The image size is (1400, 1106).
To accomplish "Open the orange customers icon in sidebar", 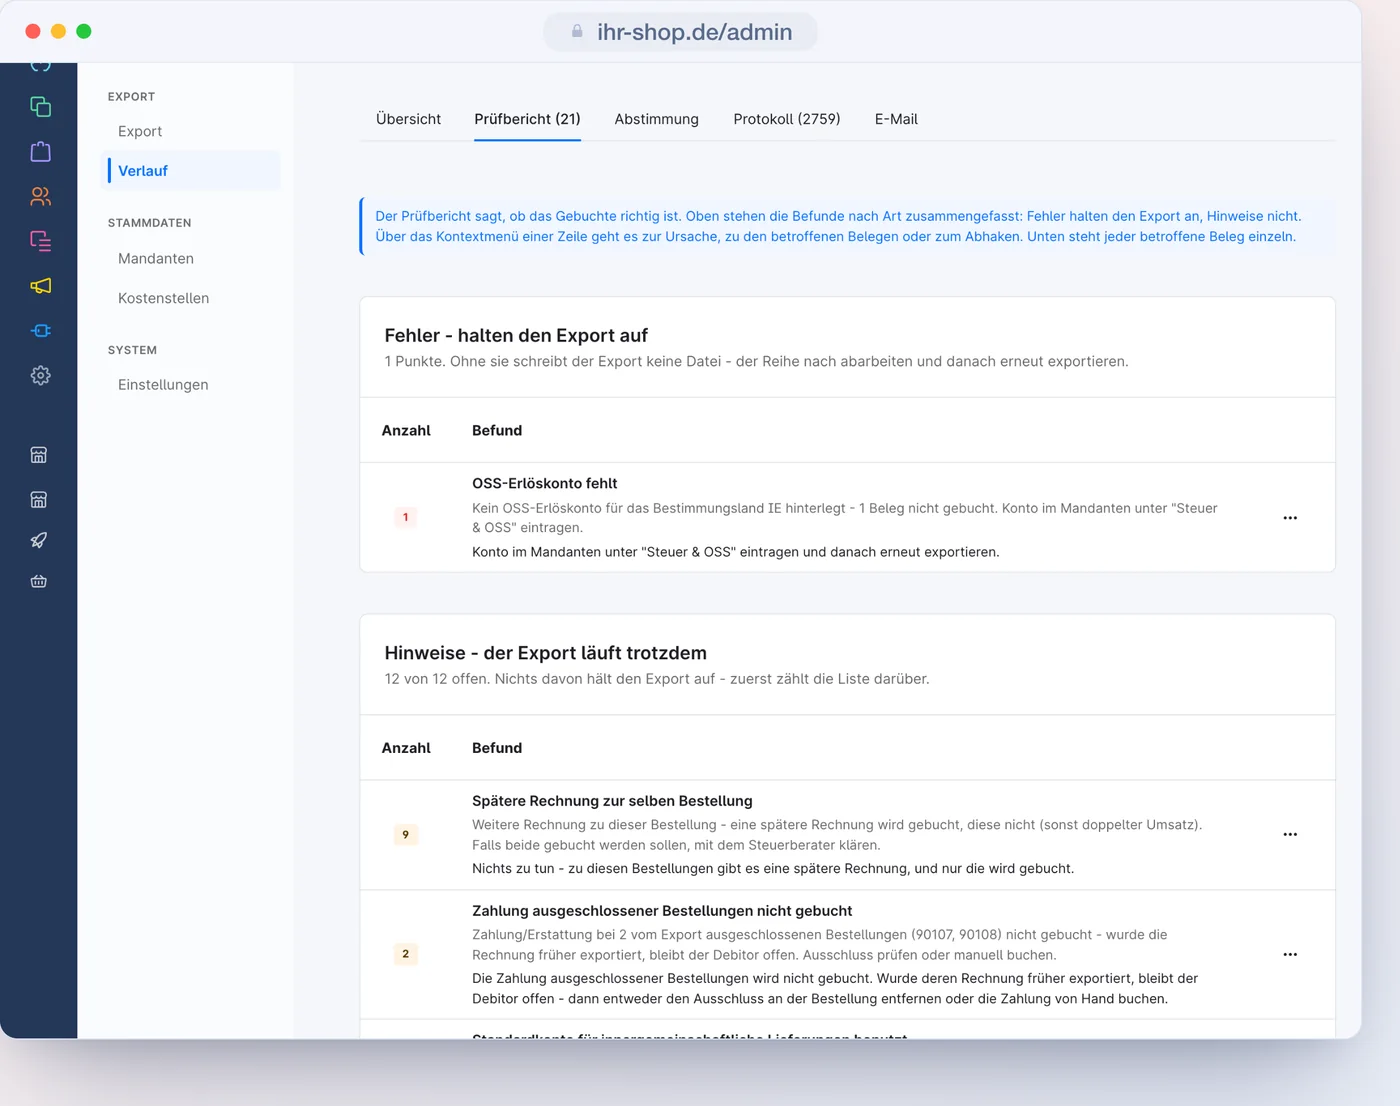I will (x=40, y=197).
